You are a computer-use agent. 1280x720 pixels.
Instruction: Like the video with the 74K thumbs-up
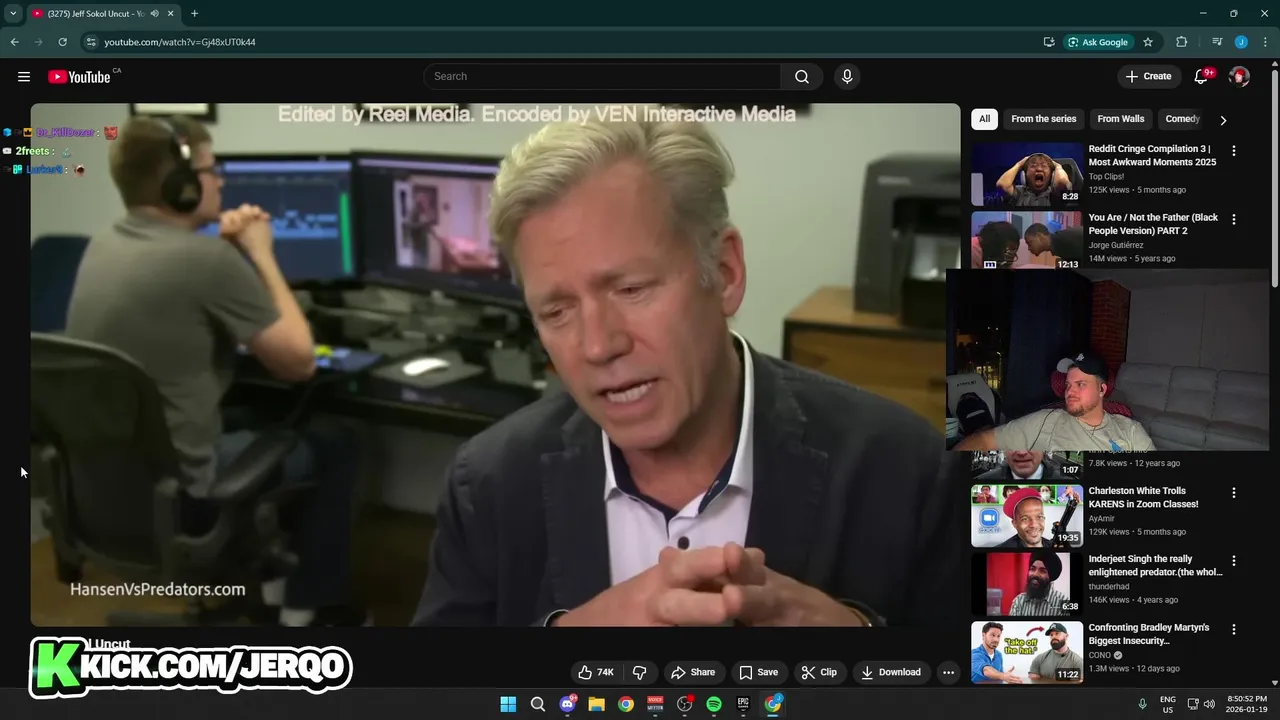tap(596, 672)
